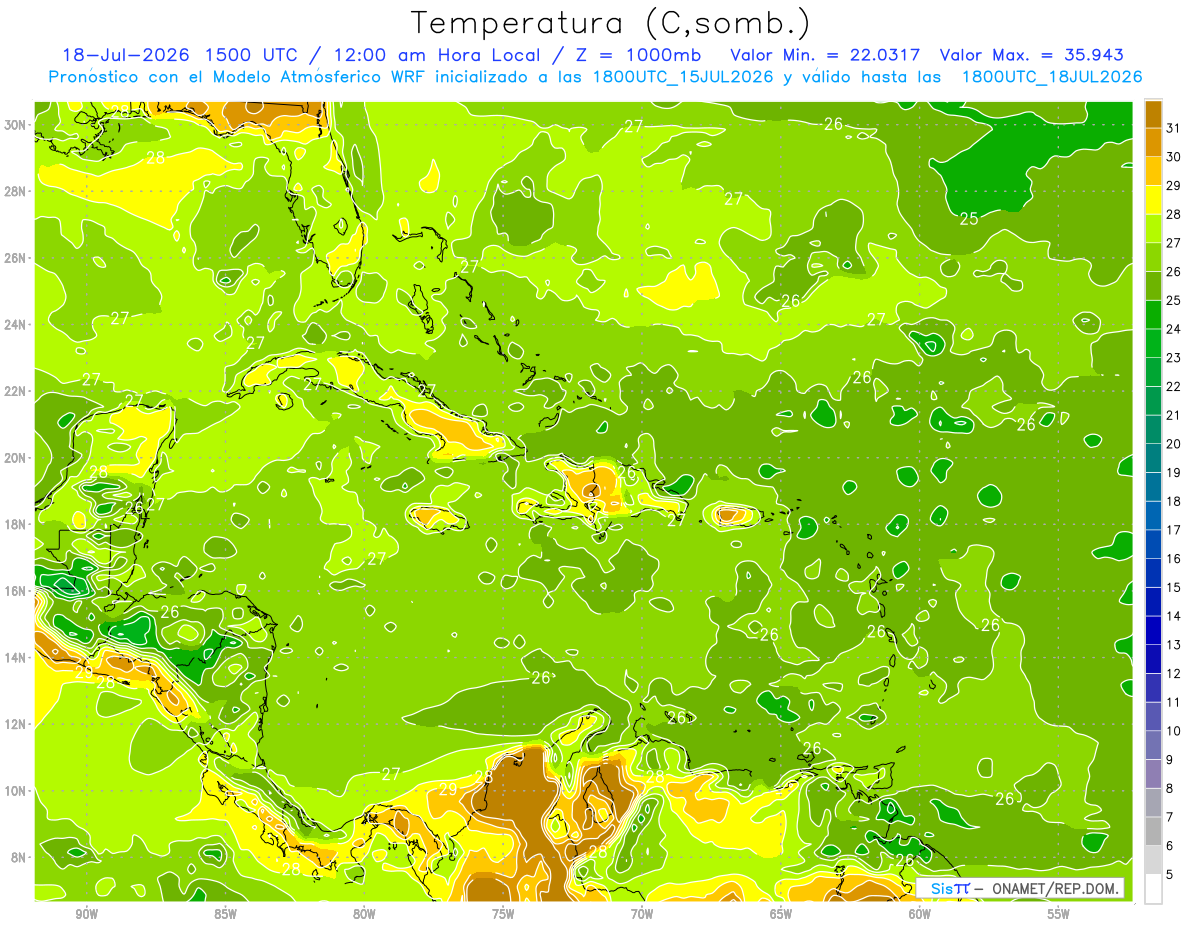Click the legend value '31'
1200x927 pixels.
pos(1173,128)
